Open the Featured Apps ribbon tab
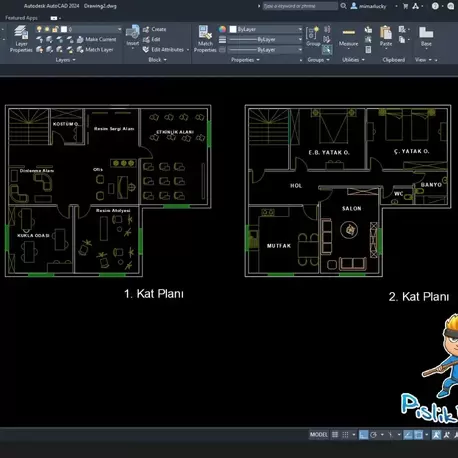This screenshot has height=458, width=458. pyautogui.click(x=21, y=18)
